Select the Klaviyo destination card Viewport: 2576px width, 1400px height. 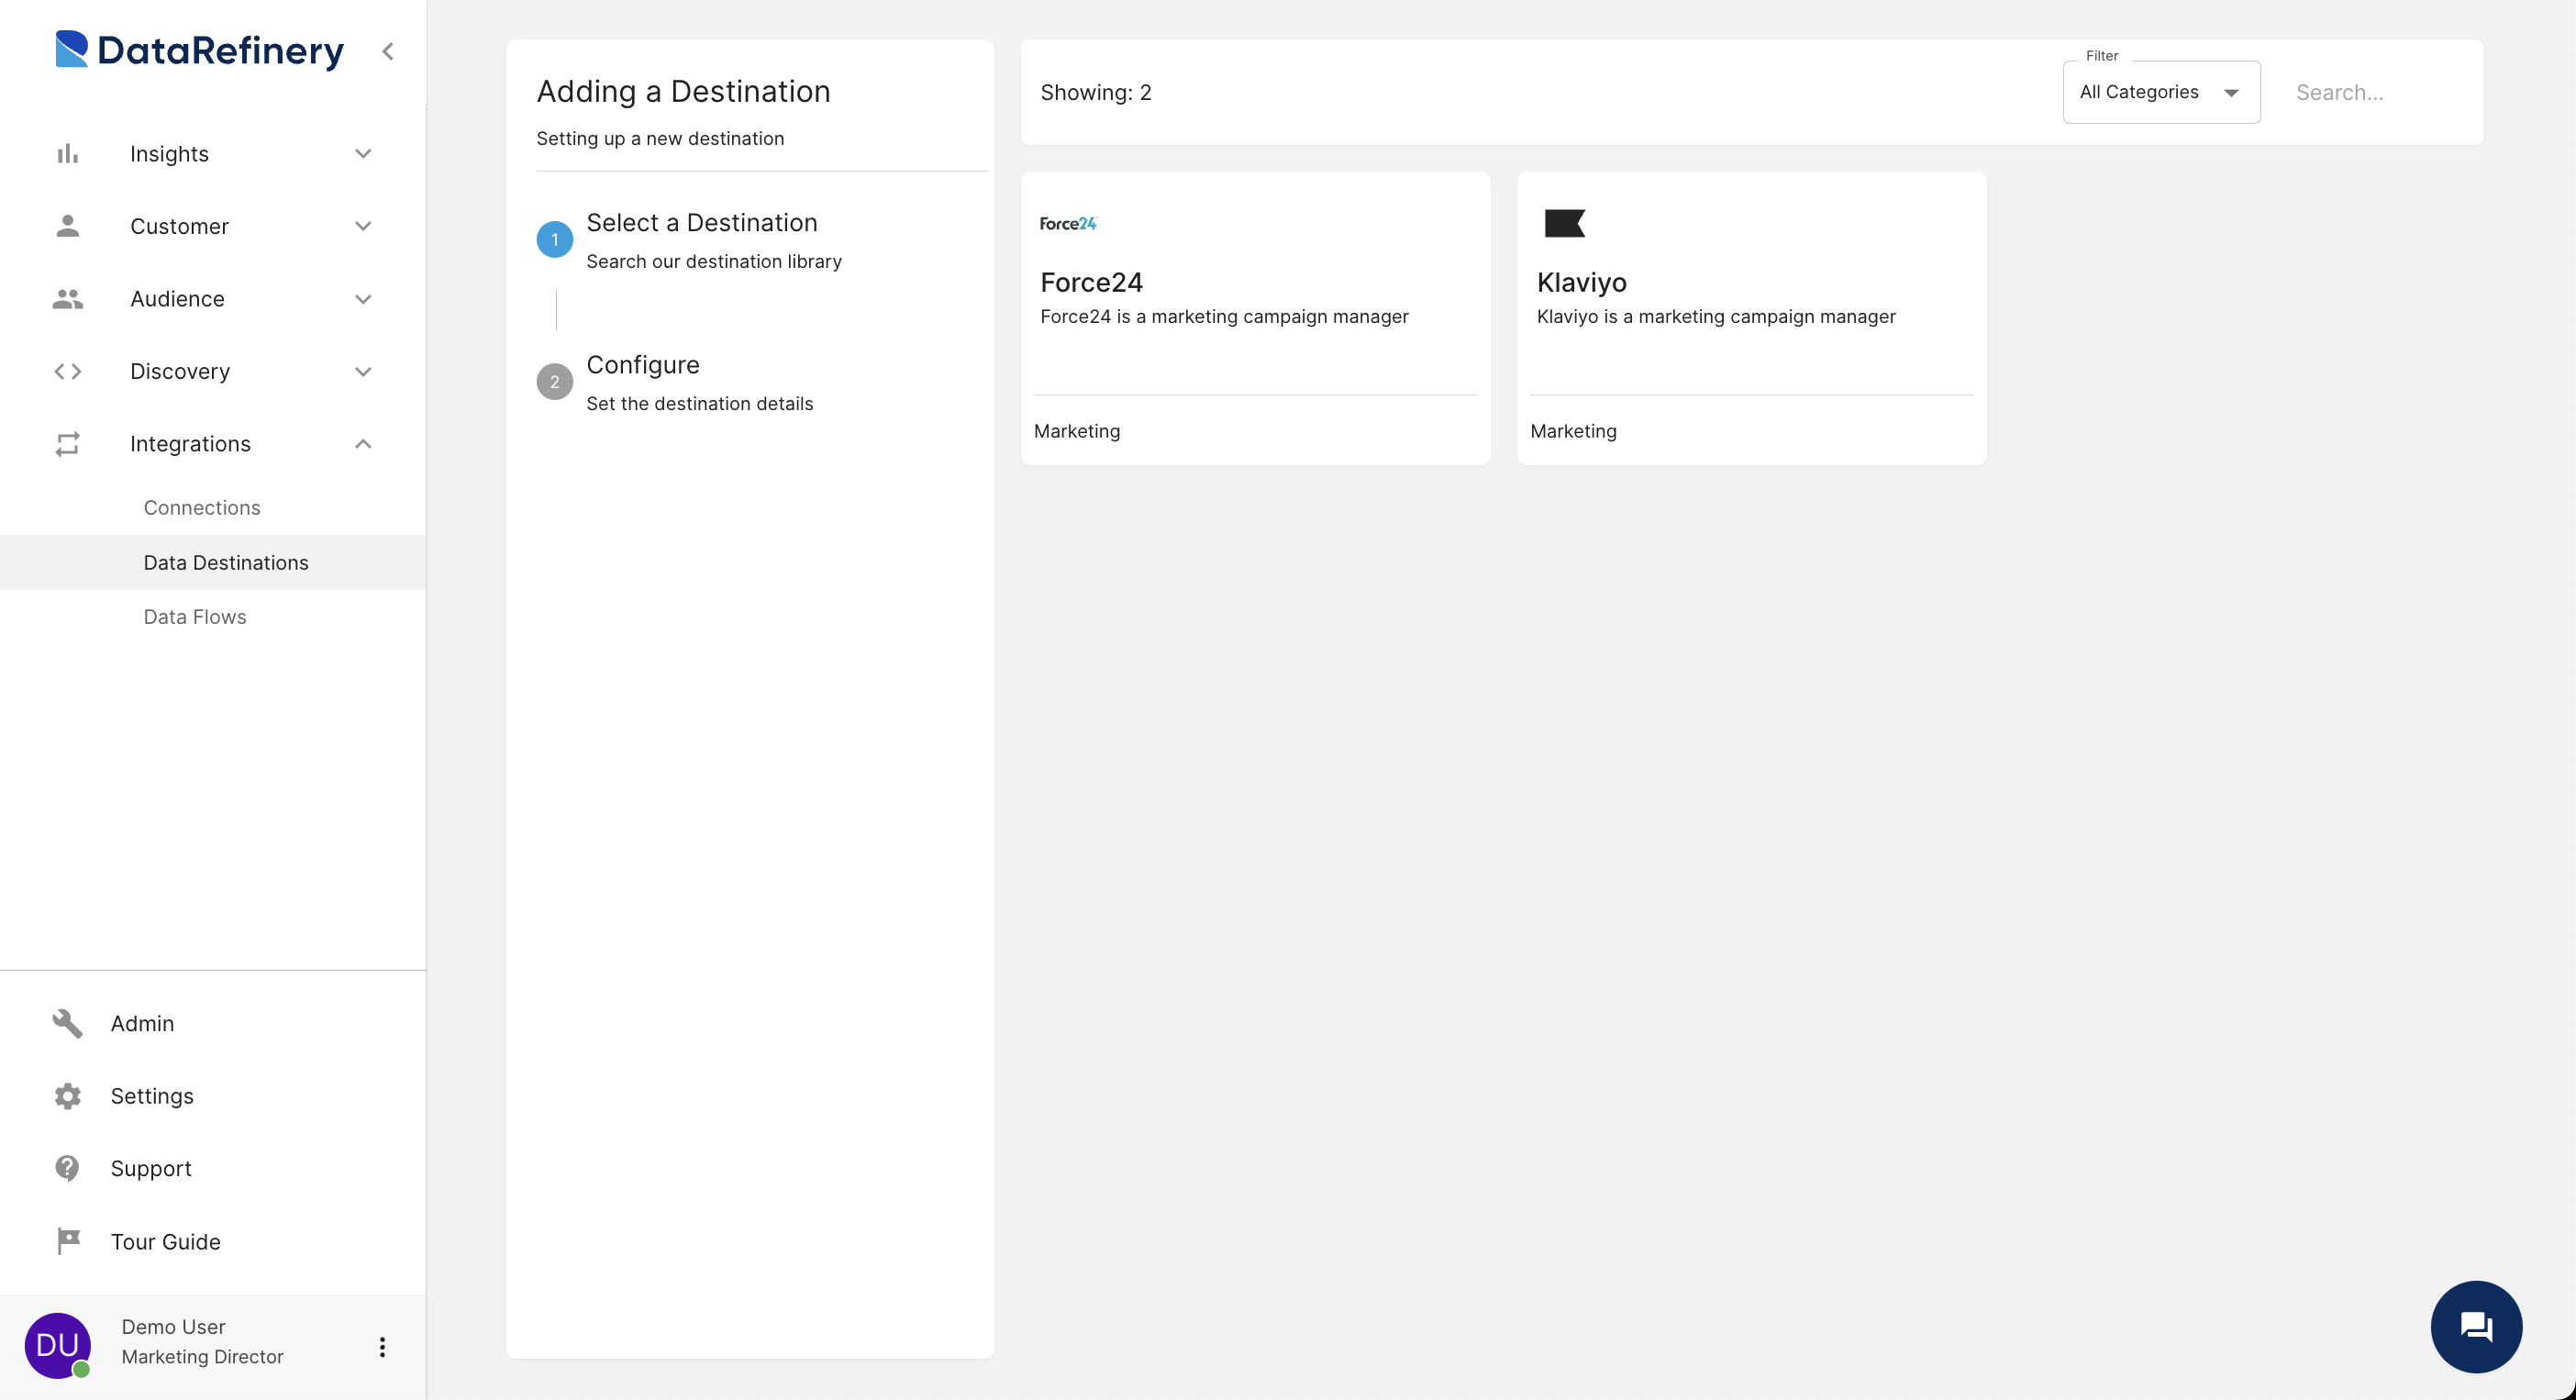pyautogui.click(x=1751, y=318)
